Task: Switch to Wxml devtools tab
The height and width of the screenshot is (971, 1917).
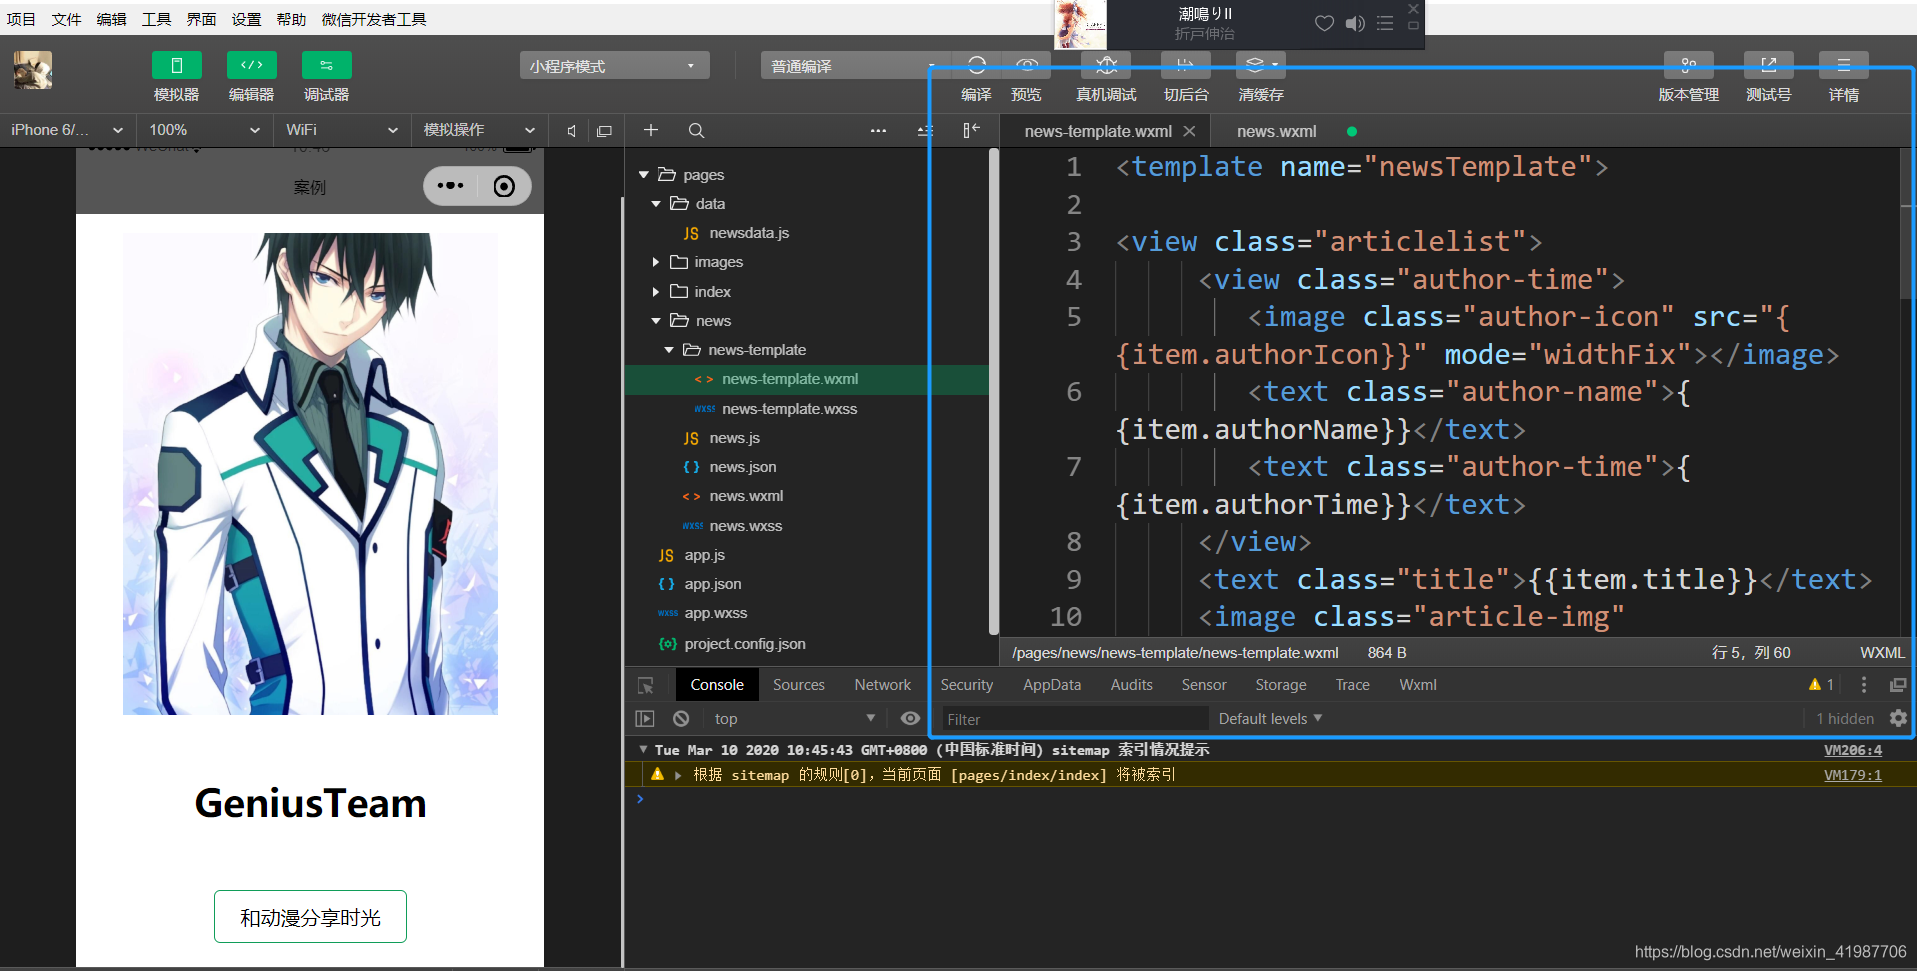Action: 1417,685
